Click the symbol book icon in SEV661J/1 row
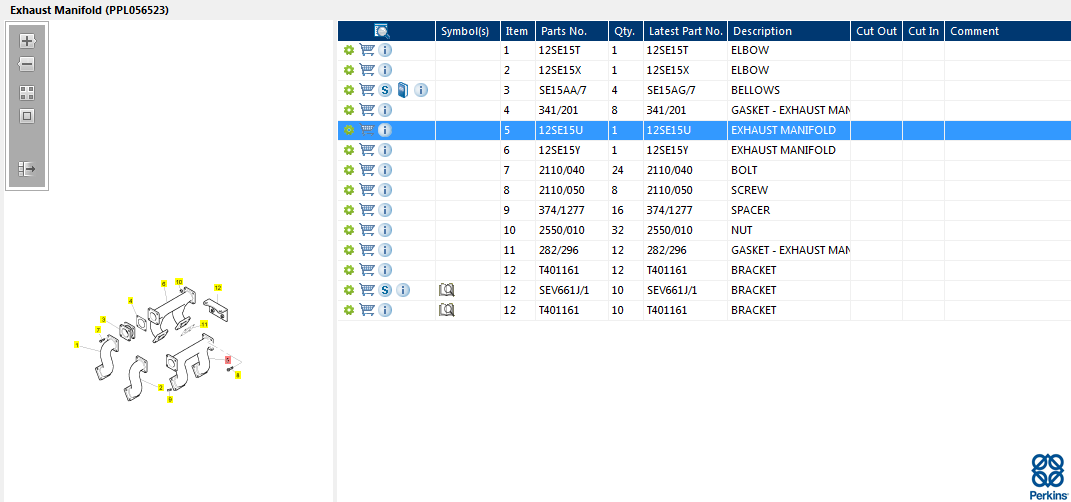The height and width of the screenshot is (502, 1071). pyautogui.click(x=447, y=290)
